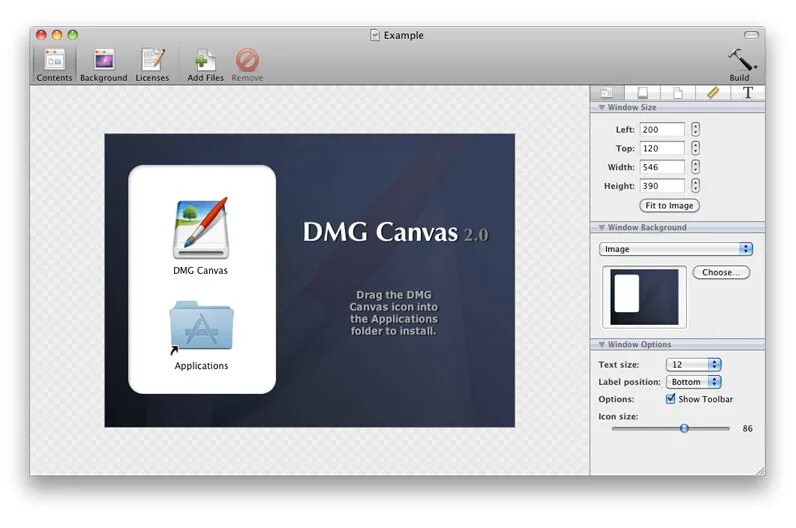Collapse the Window Options section
Image resolution: width=796 pixels, height=528 pixels.
click(602, 345)
